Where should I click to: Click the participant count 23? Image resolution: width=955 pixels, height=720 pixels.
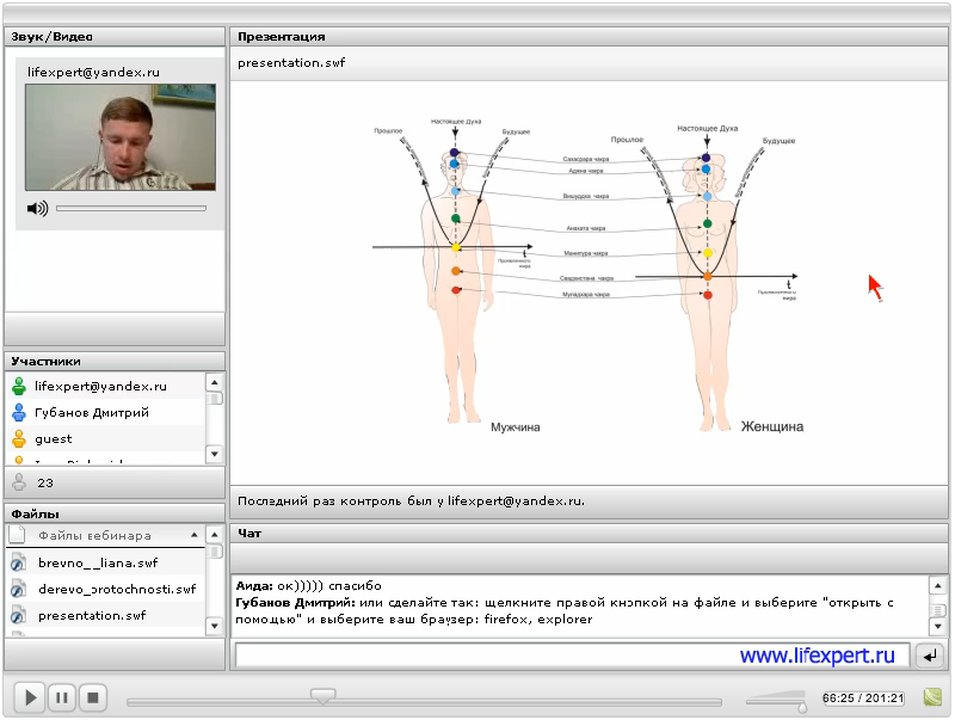45,483
